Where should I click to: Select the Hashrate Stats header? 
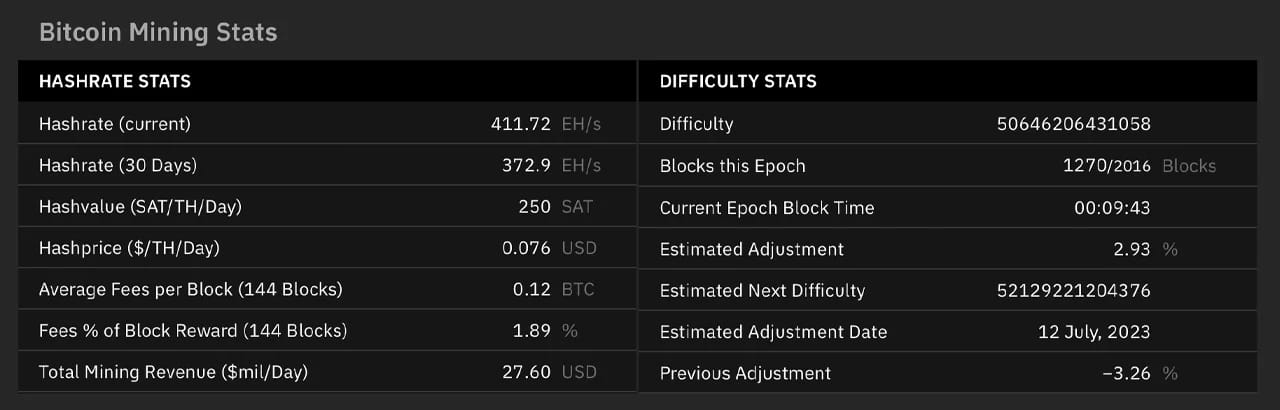115,82
